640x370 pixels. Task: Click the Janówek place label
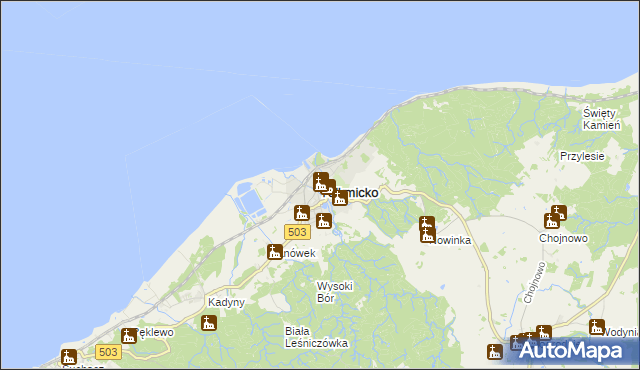[x=299, y=253]
